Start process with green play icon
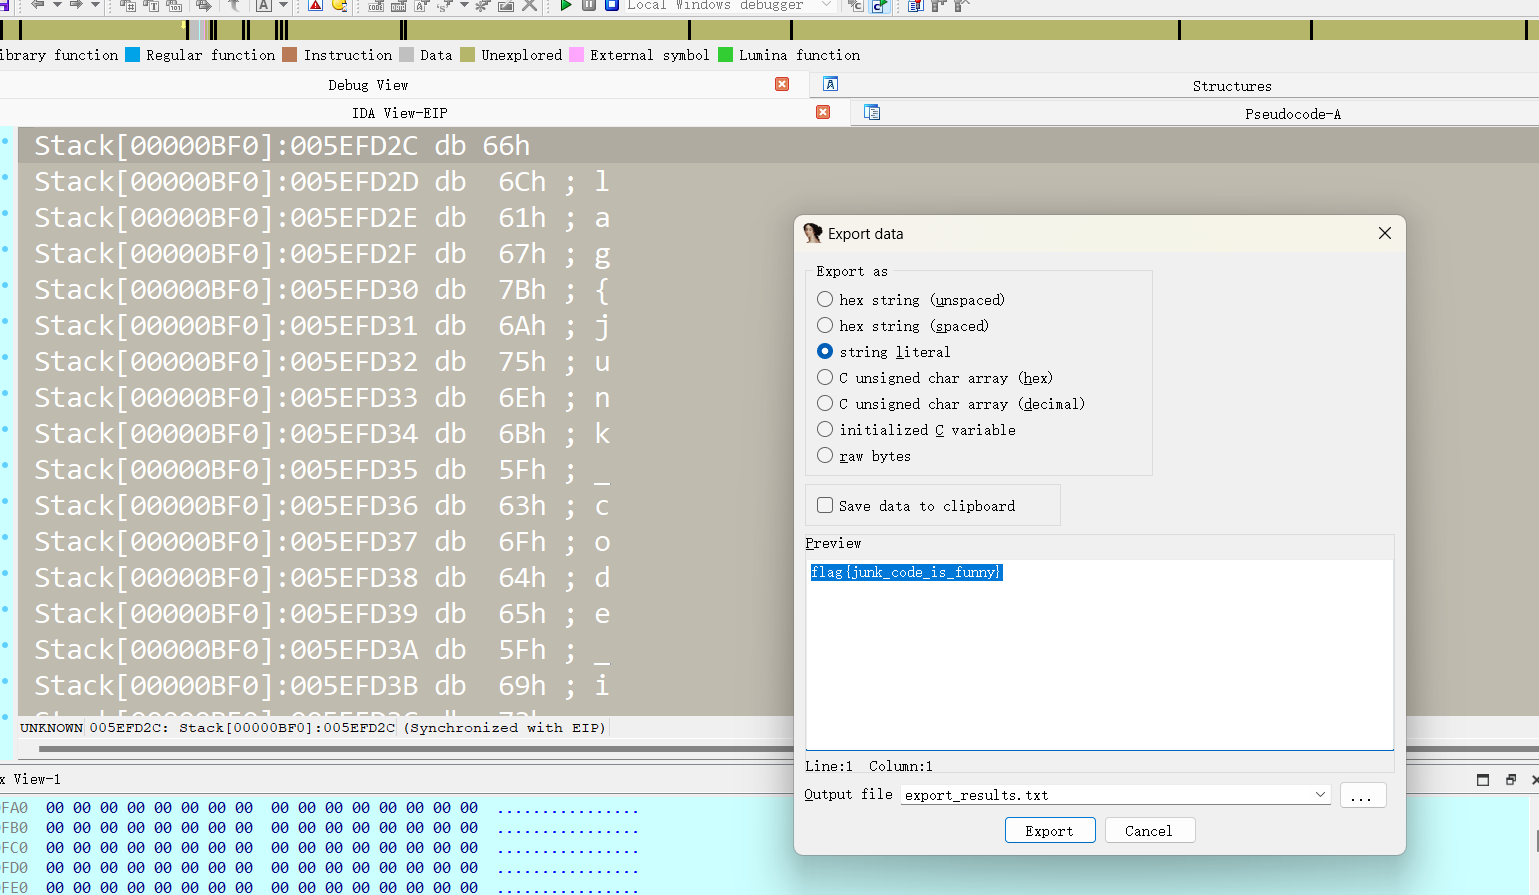This screenshot has height=895, width=1539. point(566,5)
